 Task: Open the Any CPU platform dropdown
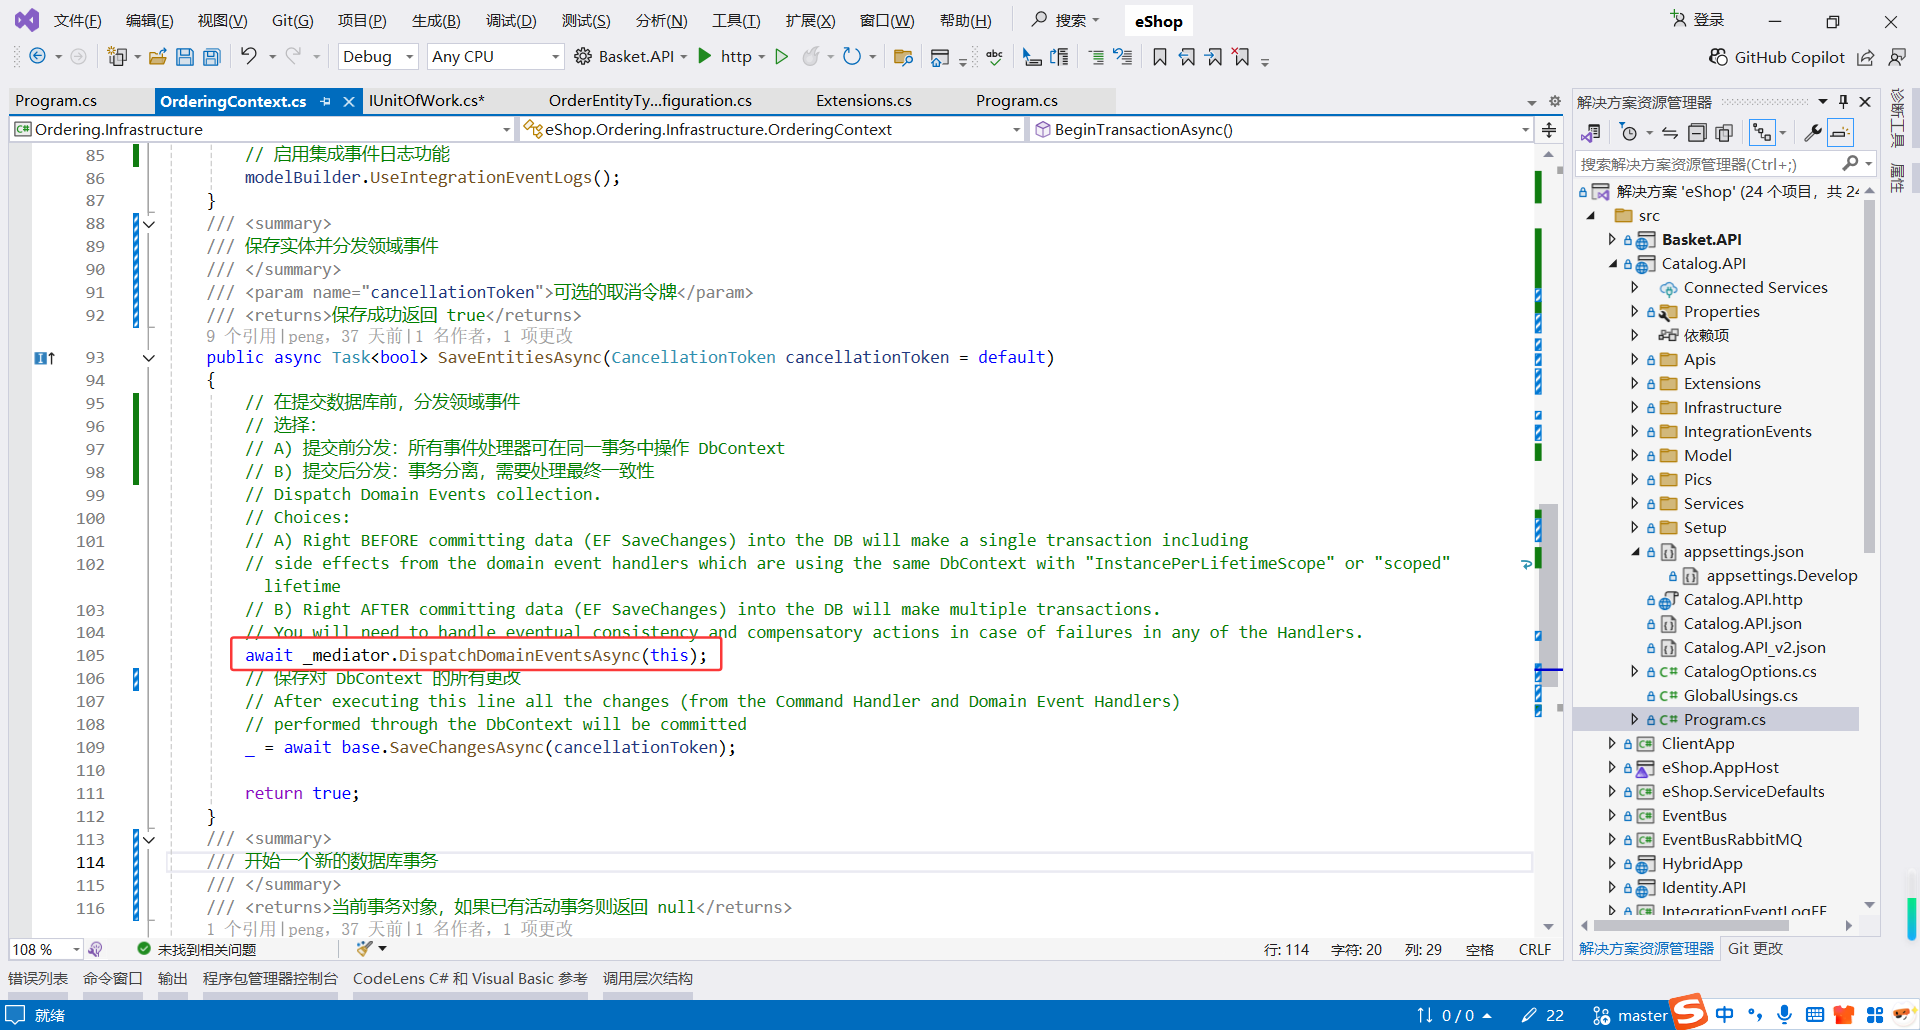pos(494,56)
